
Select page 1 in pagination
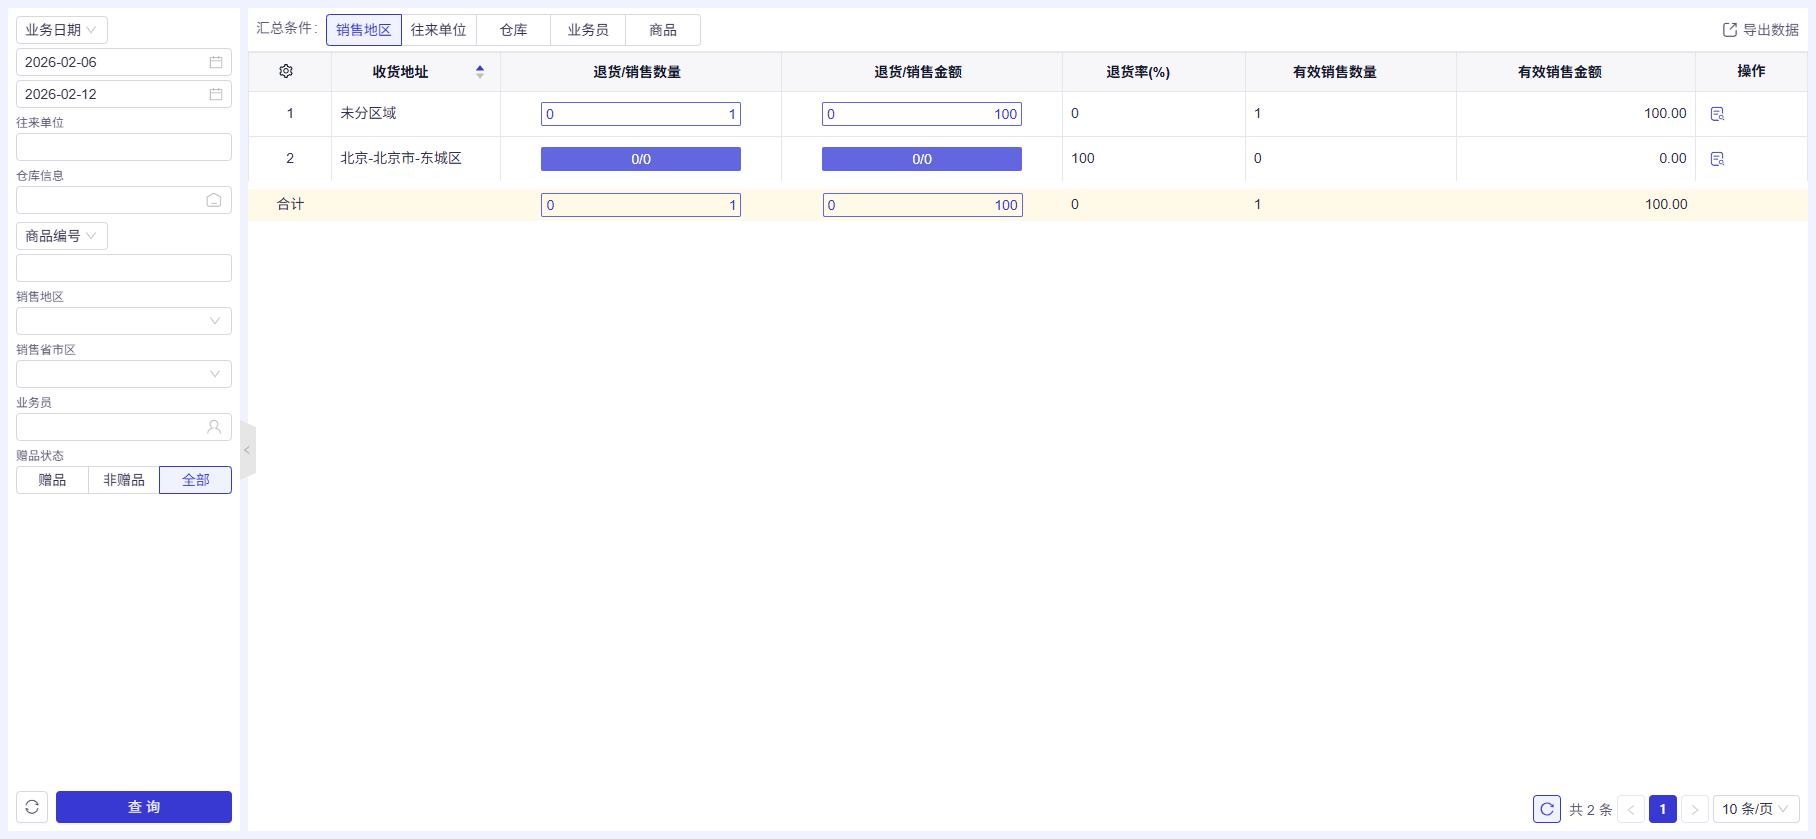pyautogui.click(x=1663, y=809)
